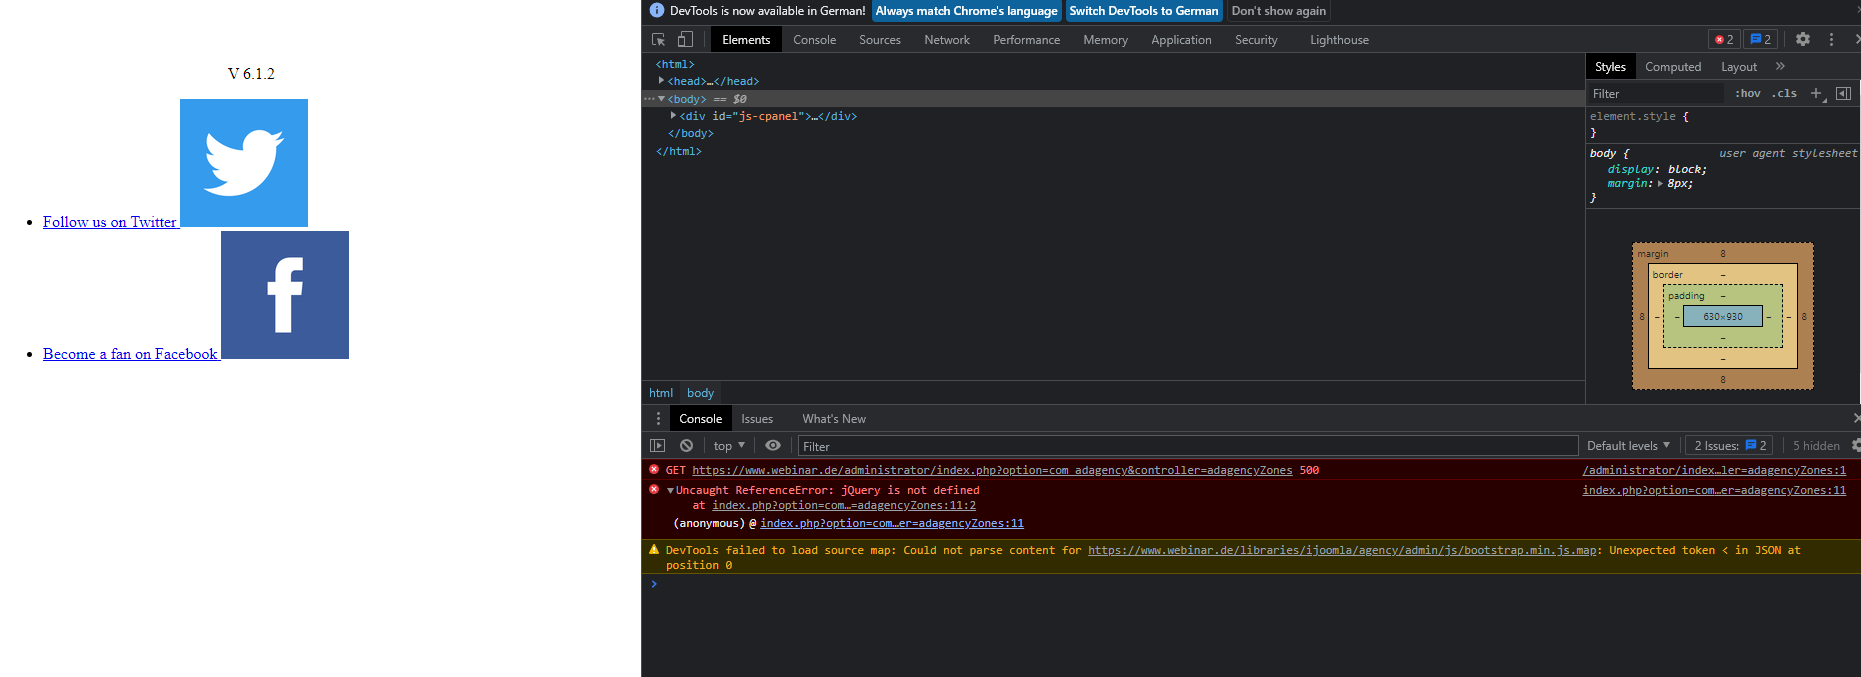The height and width of the screenshot is (677, 1861).
Task: Open DevTools settings gear
Action: click(1802, 40)
